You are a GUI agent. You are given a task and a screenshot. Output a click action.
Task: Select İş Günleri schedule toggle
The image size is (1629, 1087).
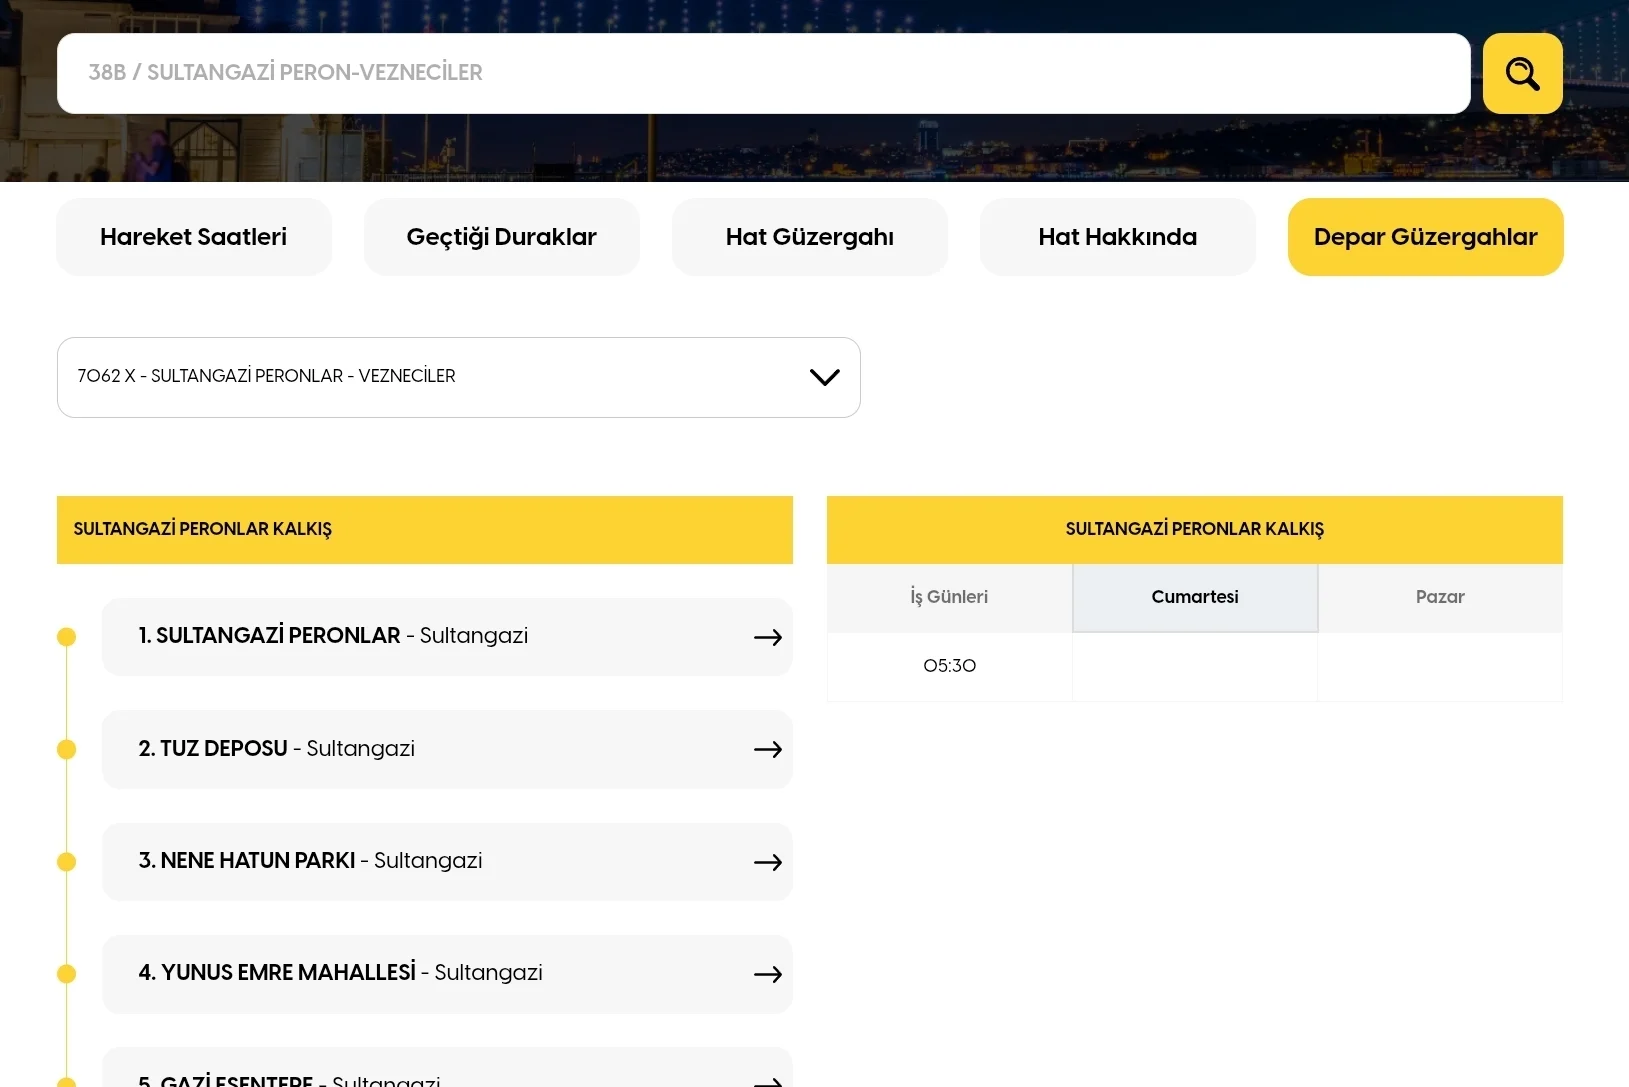click(949, 597)
